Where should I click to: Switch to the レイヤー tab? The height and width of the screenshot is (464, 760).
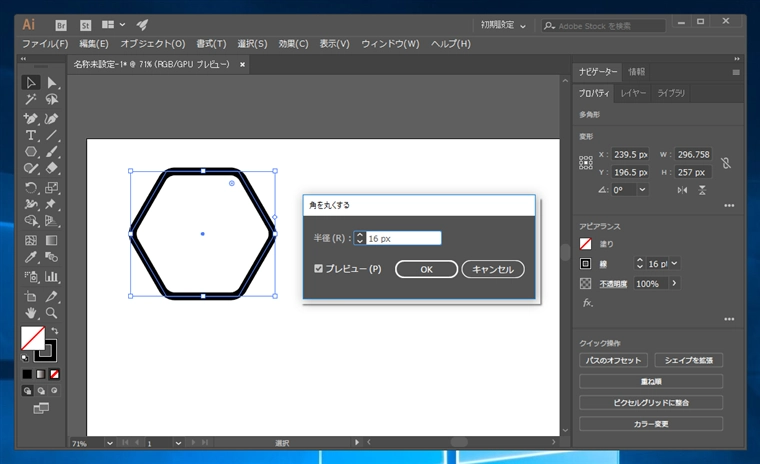[633, 93]
